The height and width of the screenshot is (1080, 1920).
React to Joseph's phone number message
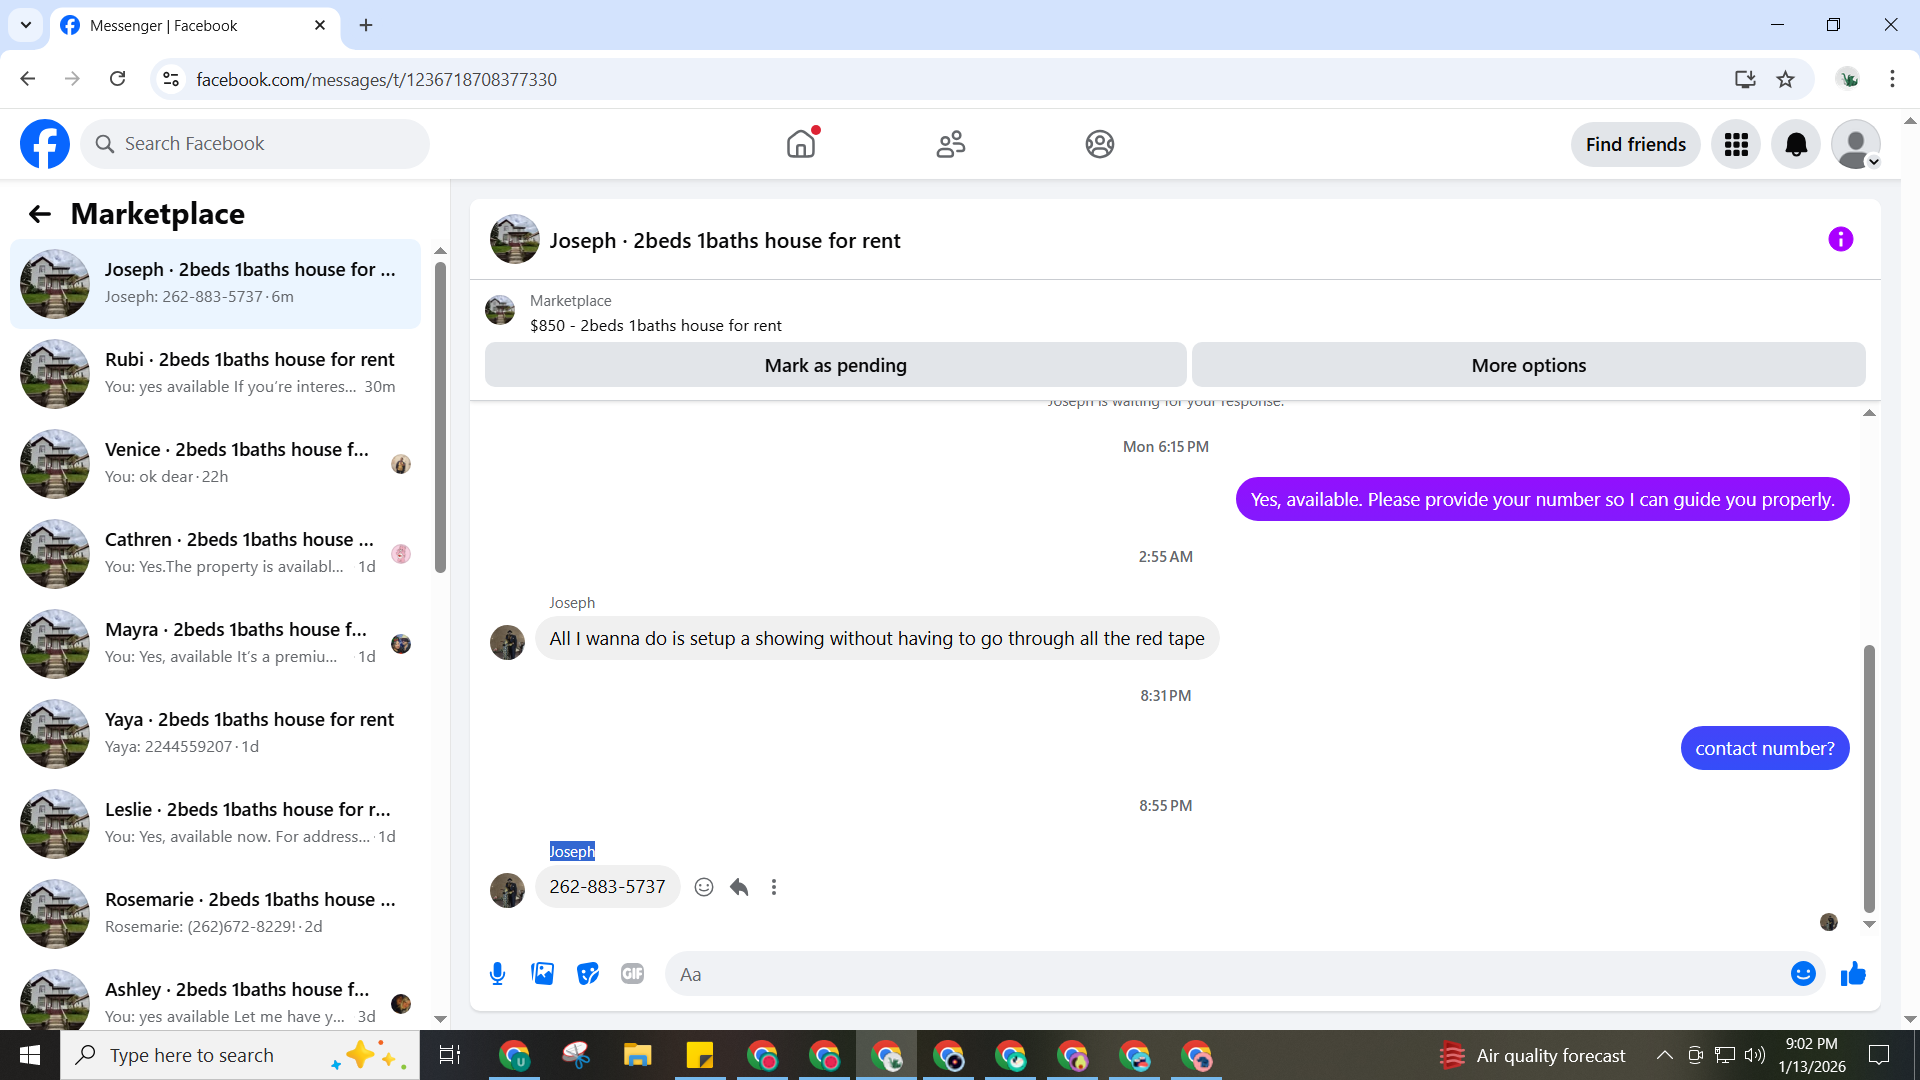click(x=704, y=887)
